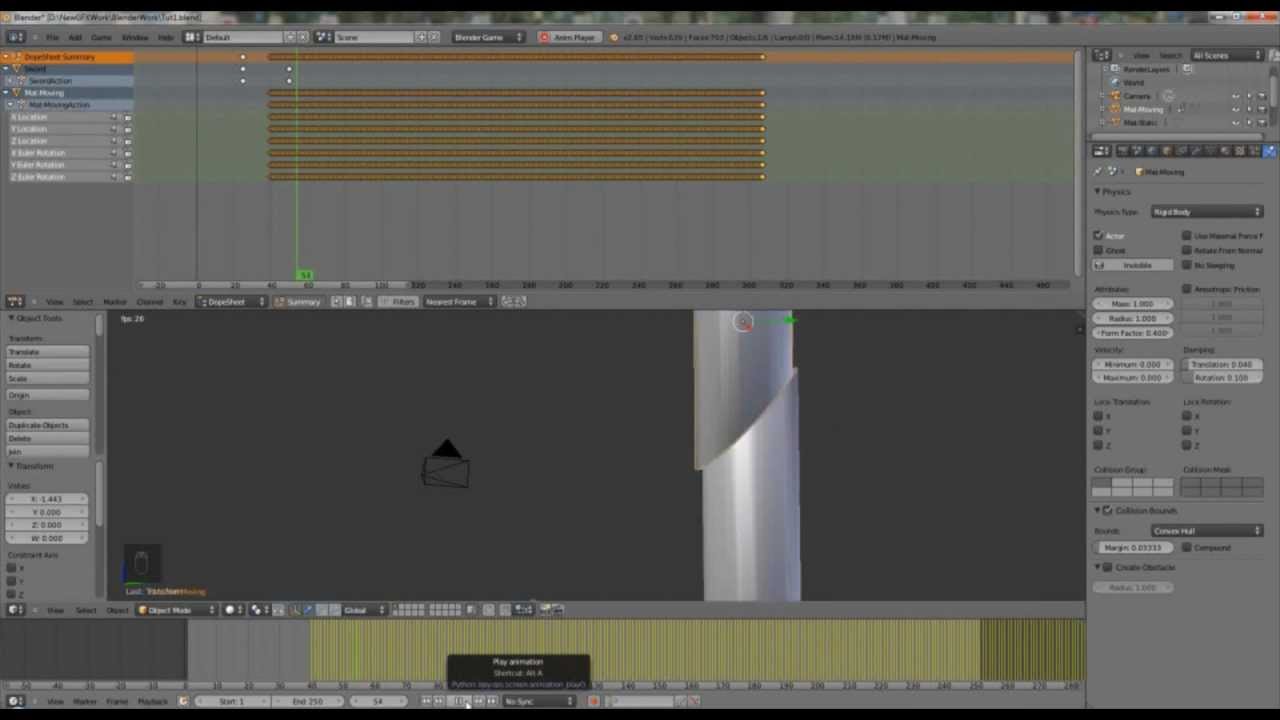Image resolution: width=1280 pixels, height=720 pixels.
Task: Click the DopeSheet editor type icon
Action: (x=14, y=301)
